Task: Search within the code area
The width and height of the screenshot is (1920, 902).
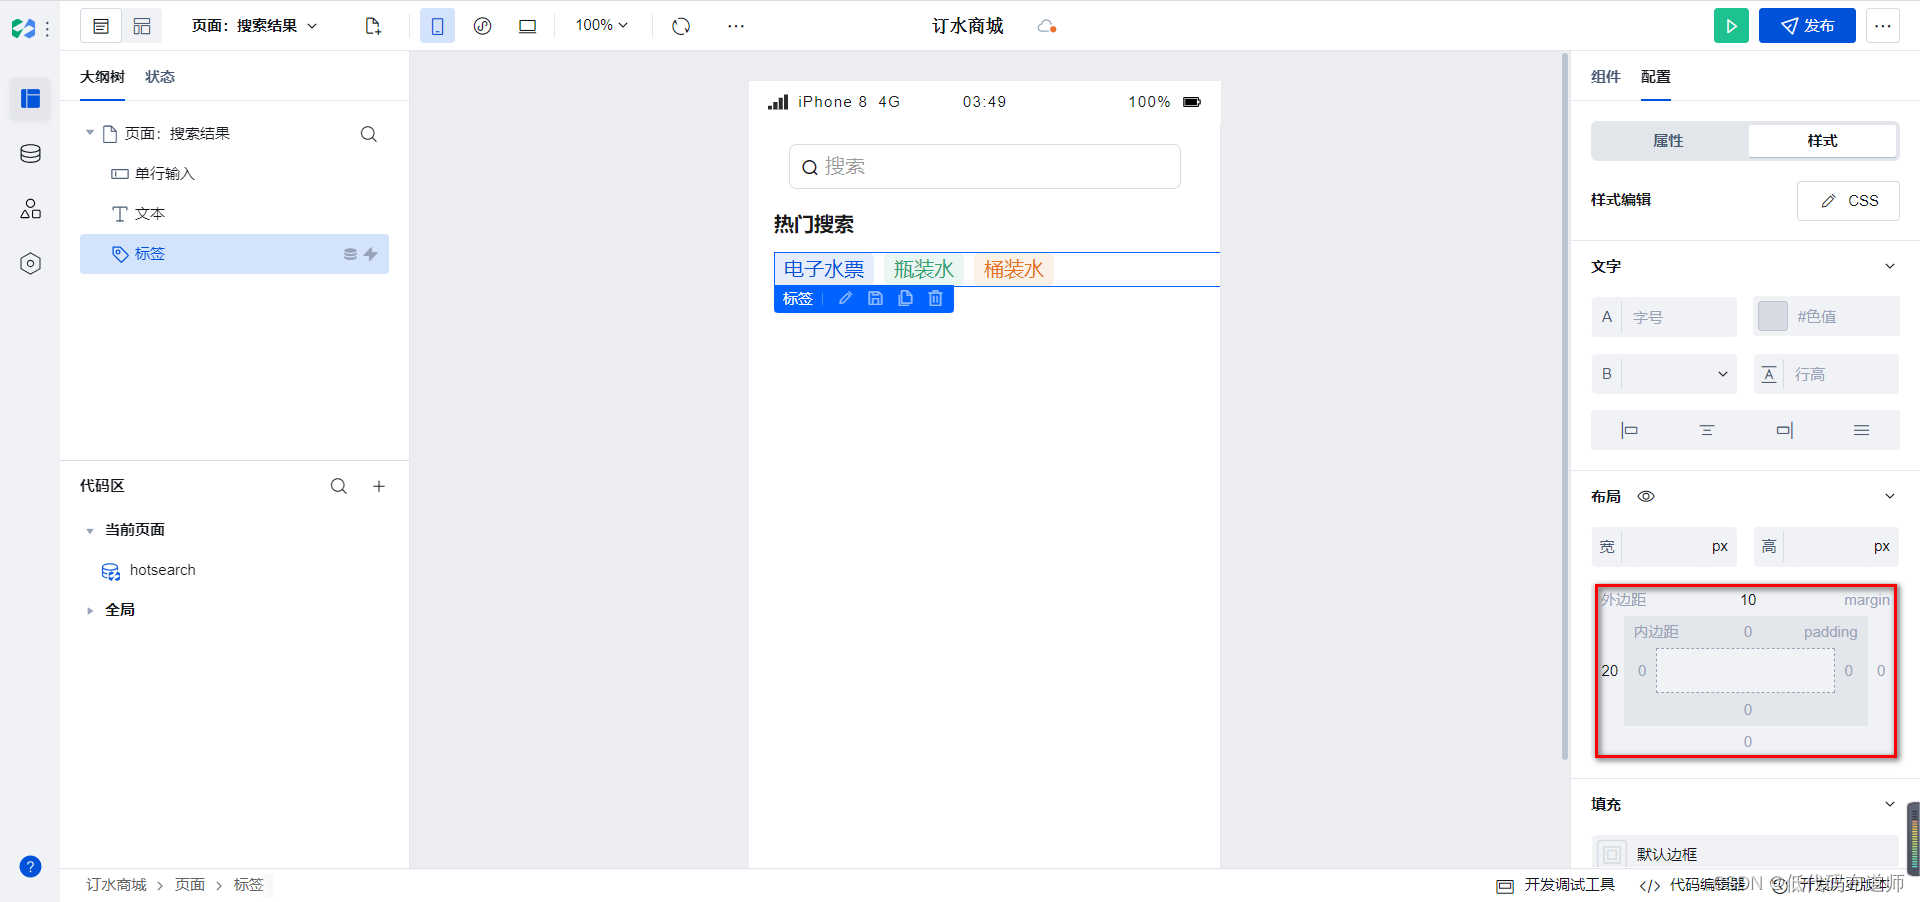Action: pyautogui.click(x=339, y=486)
